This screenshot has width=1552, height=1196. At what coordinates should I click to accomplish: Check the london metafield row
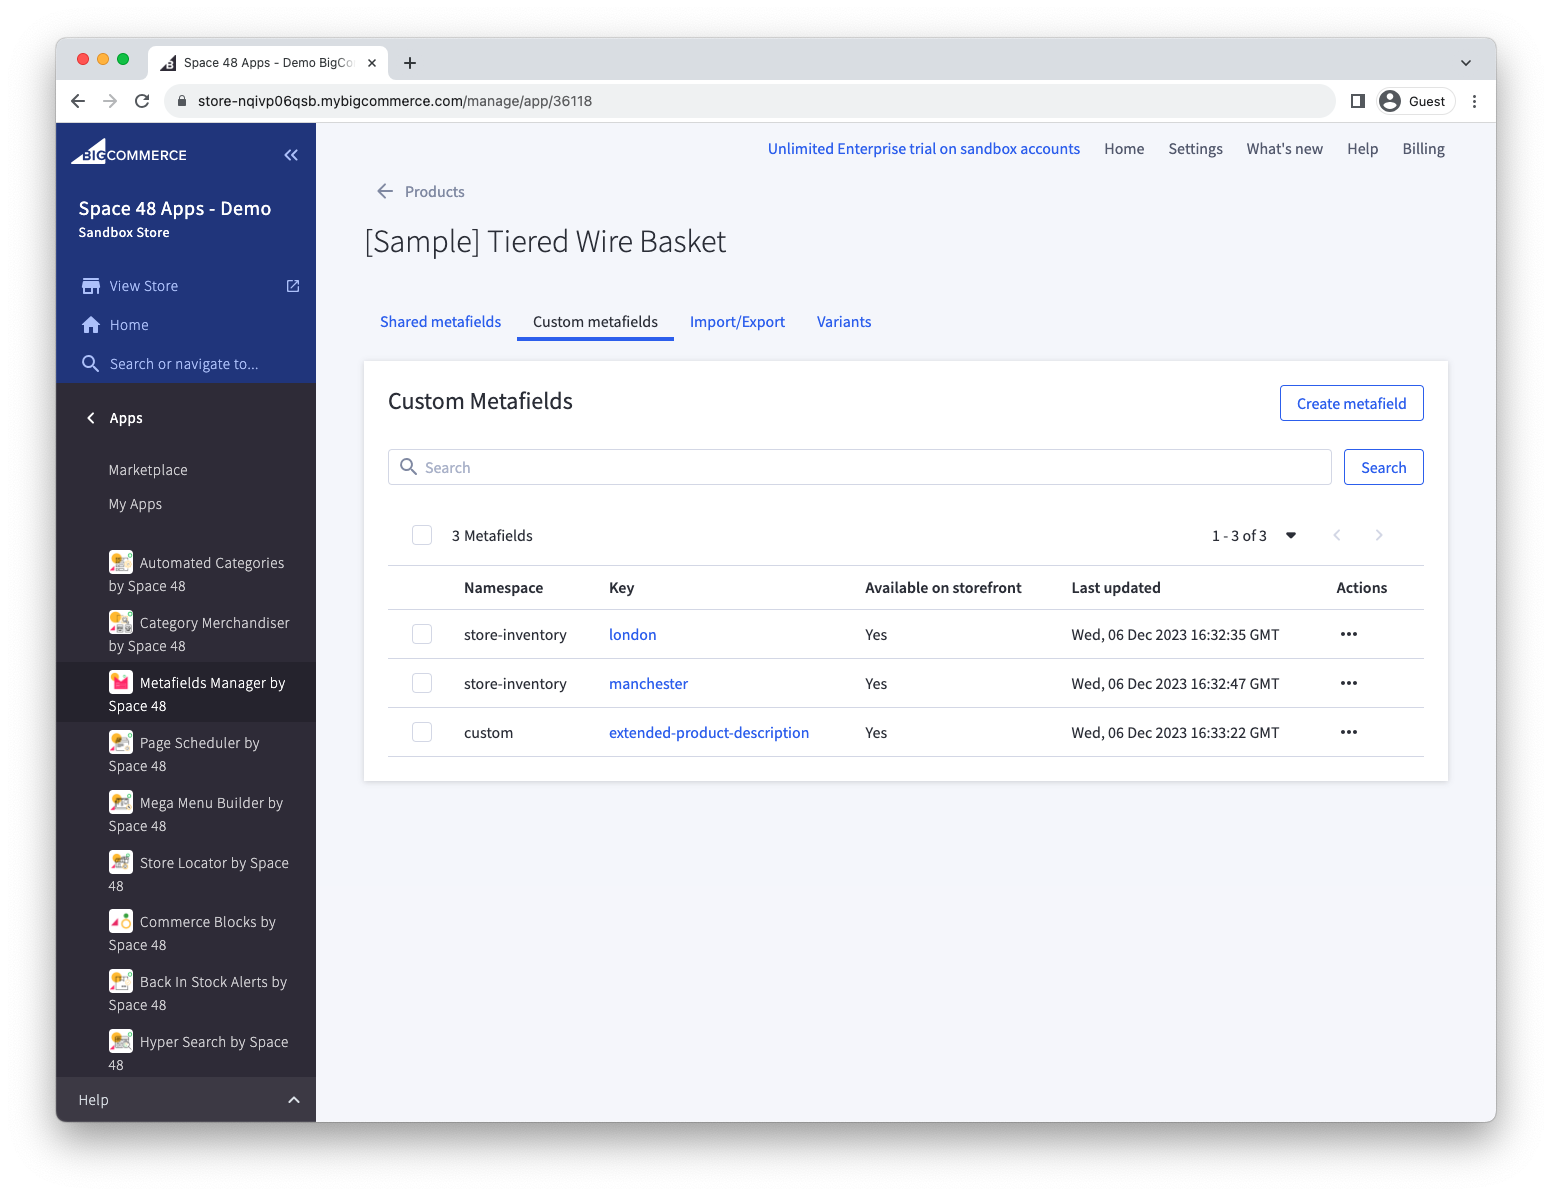(422, 634)
